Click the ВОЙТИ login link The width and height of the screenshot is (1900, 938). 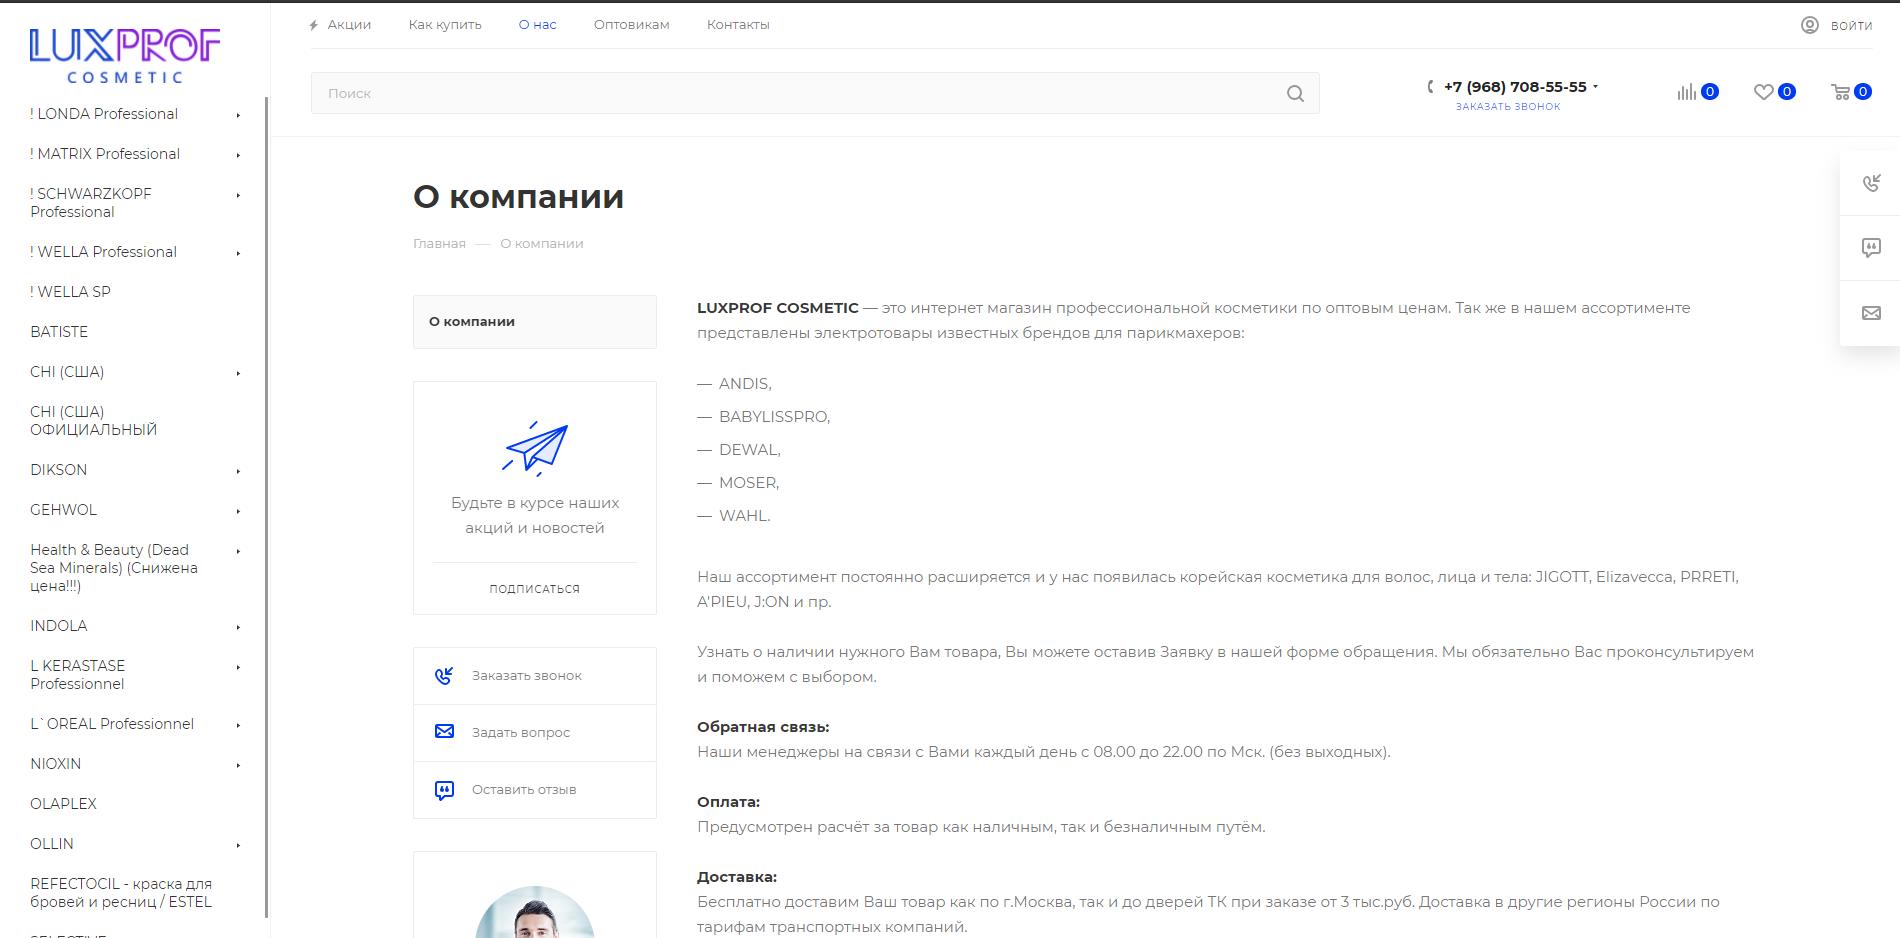pyautogui.click(x=1851, y=26)
